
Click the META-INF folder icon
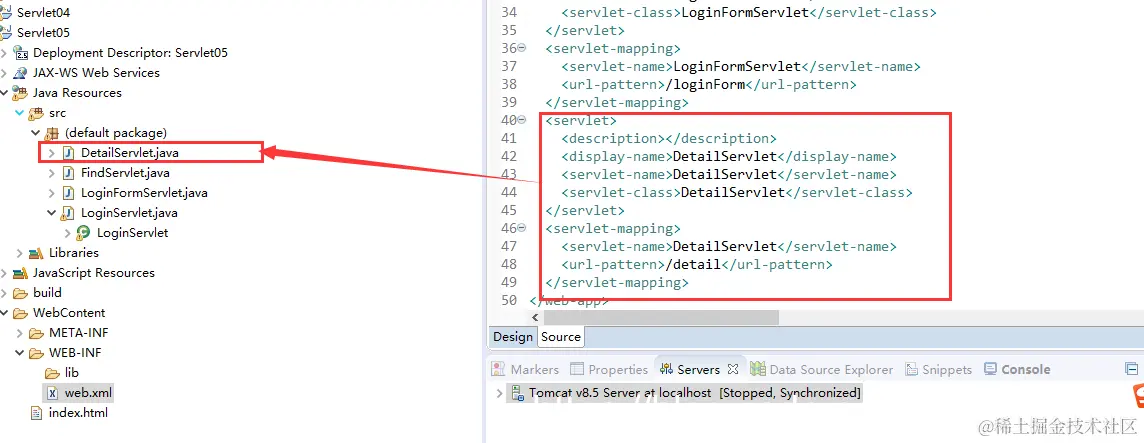[36, 333]
